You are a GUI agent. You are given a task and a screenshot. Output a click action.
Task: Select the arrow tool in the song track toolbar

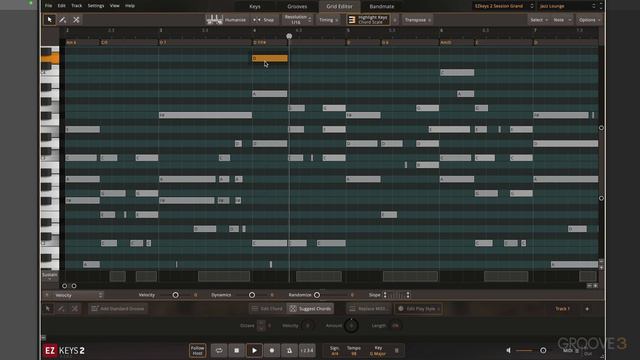(48, 309)
